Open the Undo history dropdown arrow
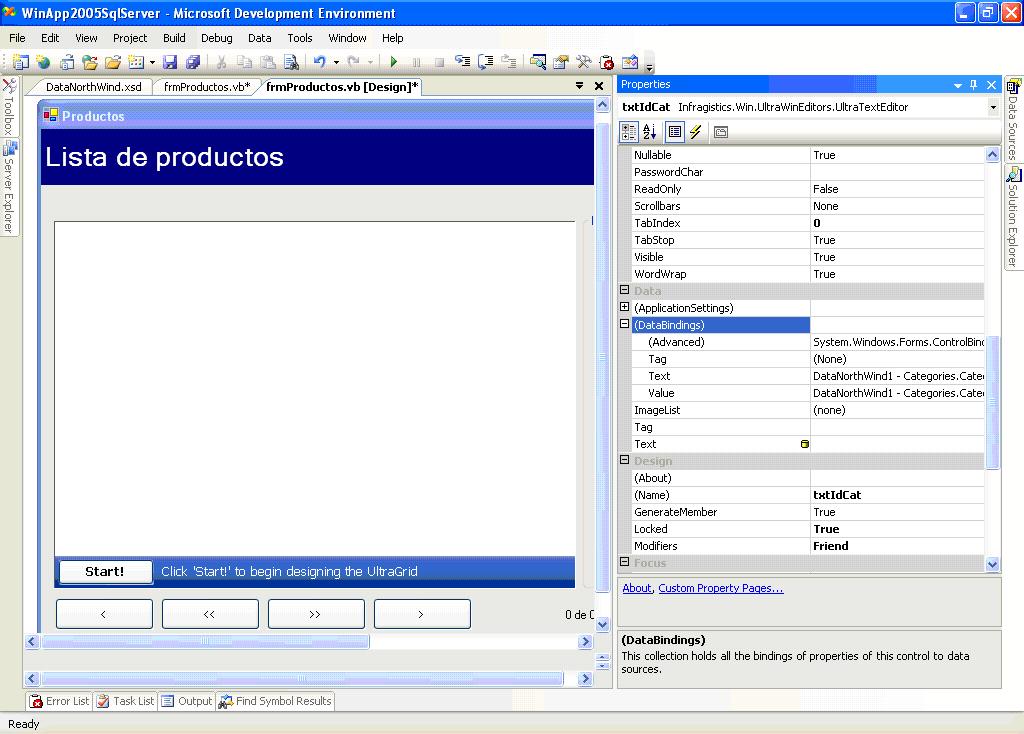1024x734 pixels. click(336, 63)
